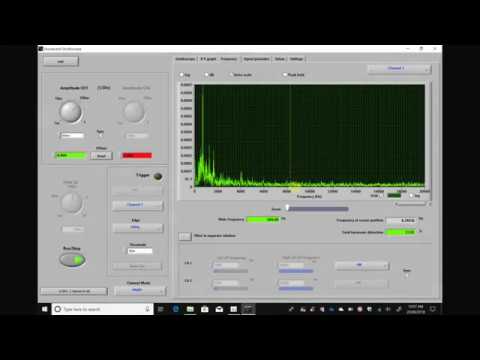Open the Windows Start menu
This screenshot has height=360, width=480.
tap(45, 309)
